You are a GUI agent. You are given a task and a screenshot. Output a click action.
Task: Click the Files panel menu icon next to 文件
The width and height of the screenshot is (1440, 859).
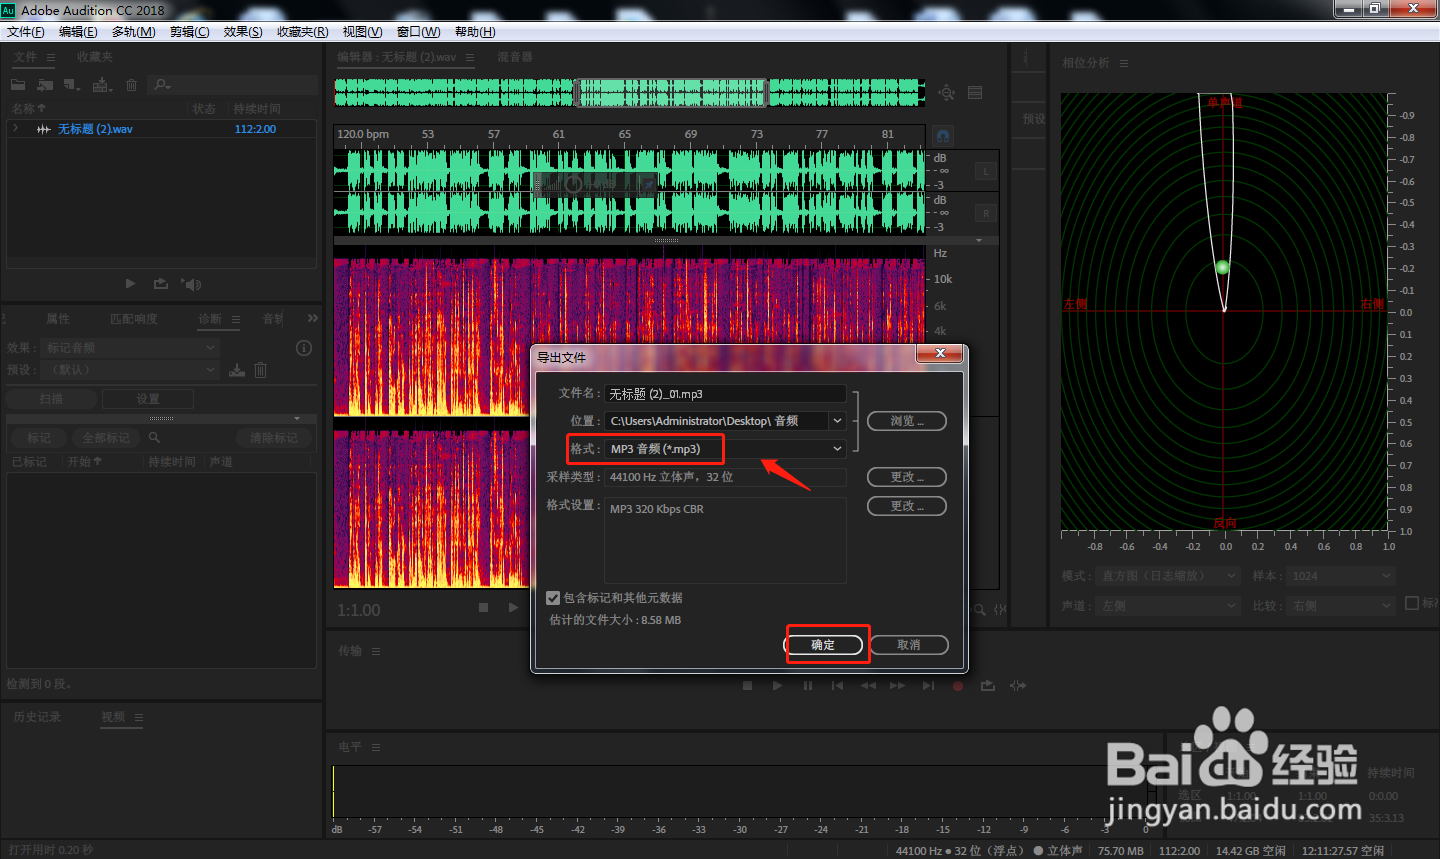51,57
